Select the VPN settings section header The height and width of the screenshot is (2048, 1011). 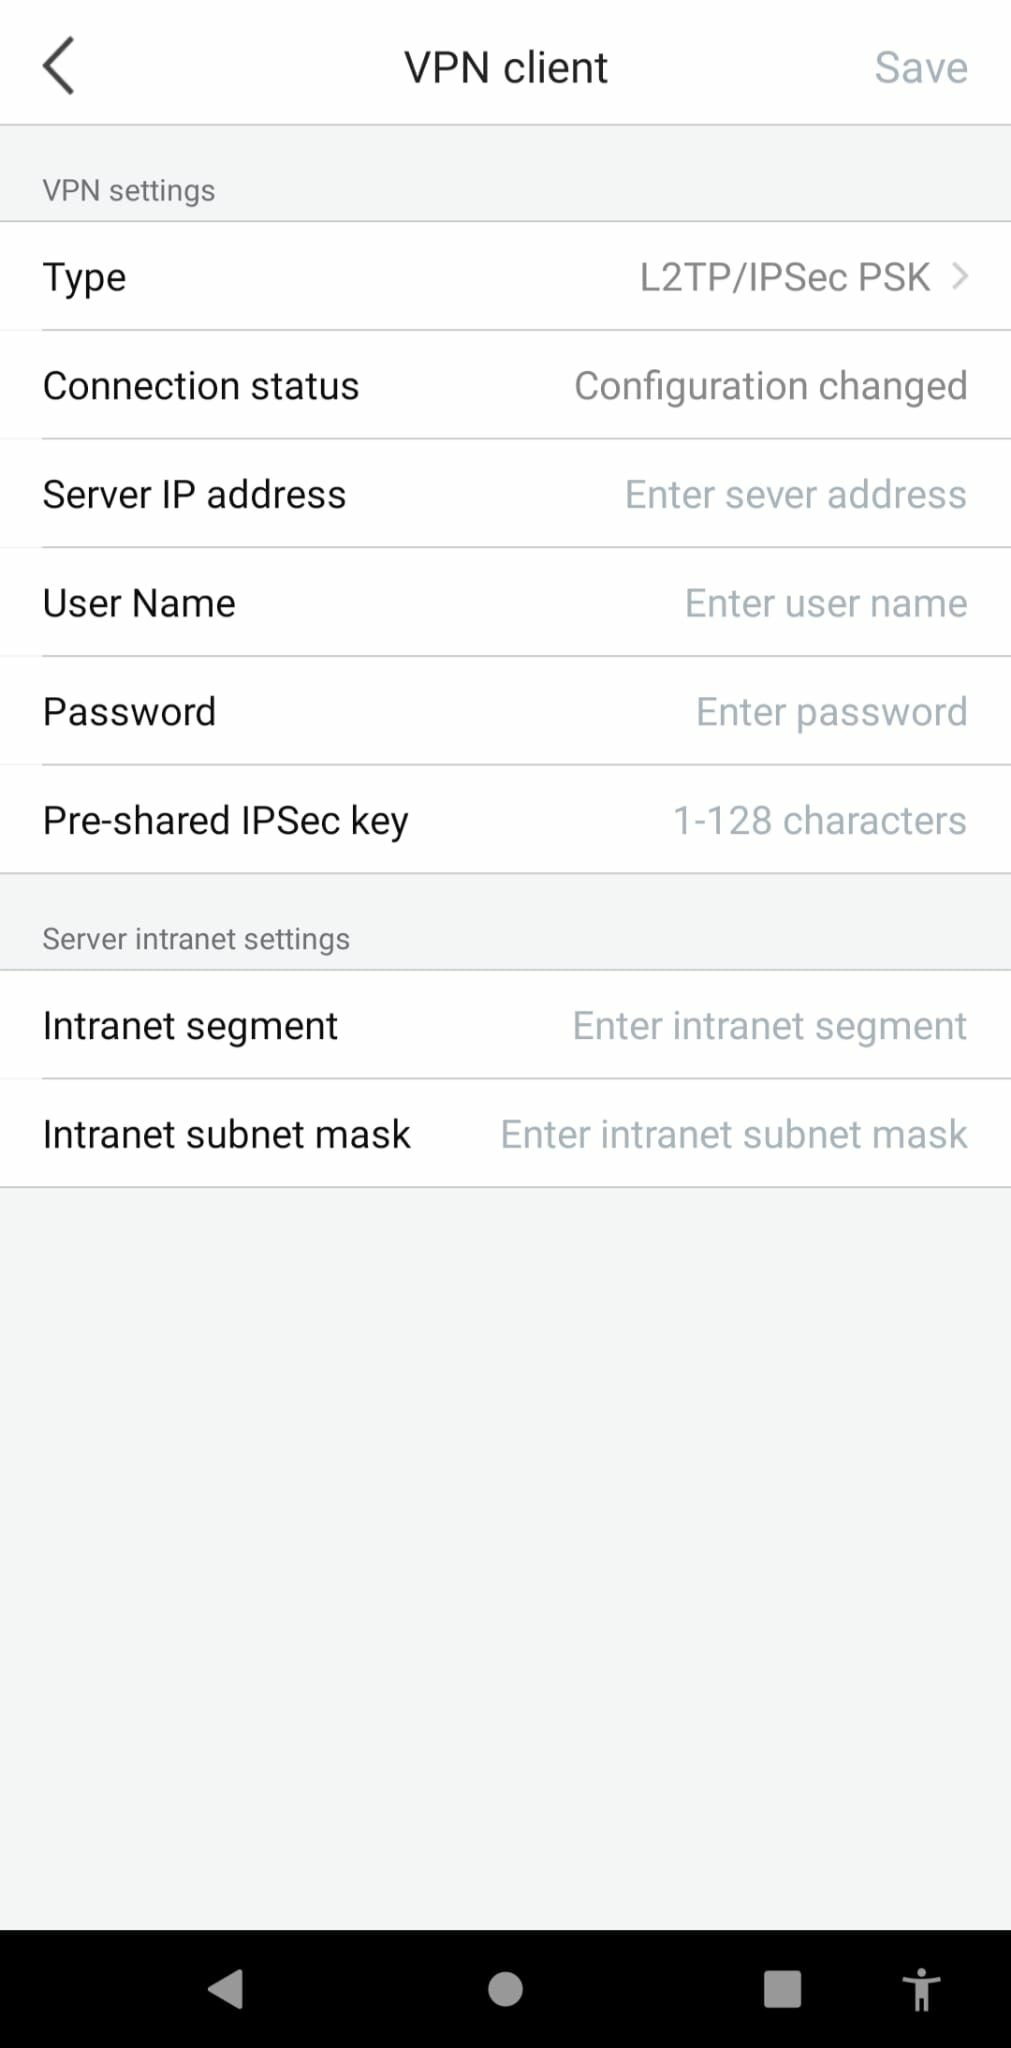[x=128, y=190]
